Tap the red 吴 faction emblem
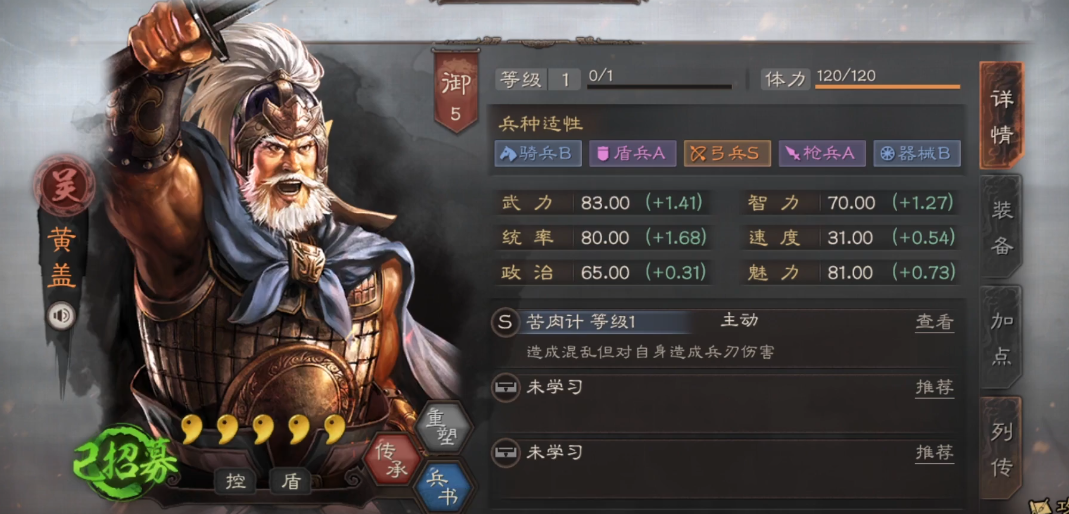 [63, 184]
